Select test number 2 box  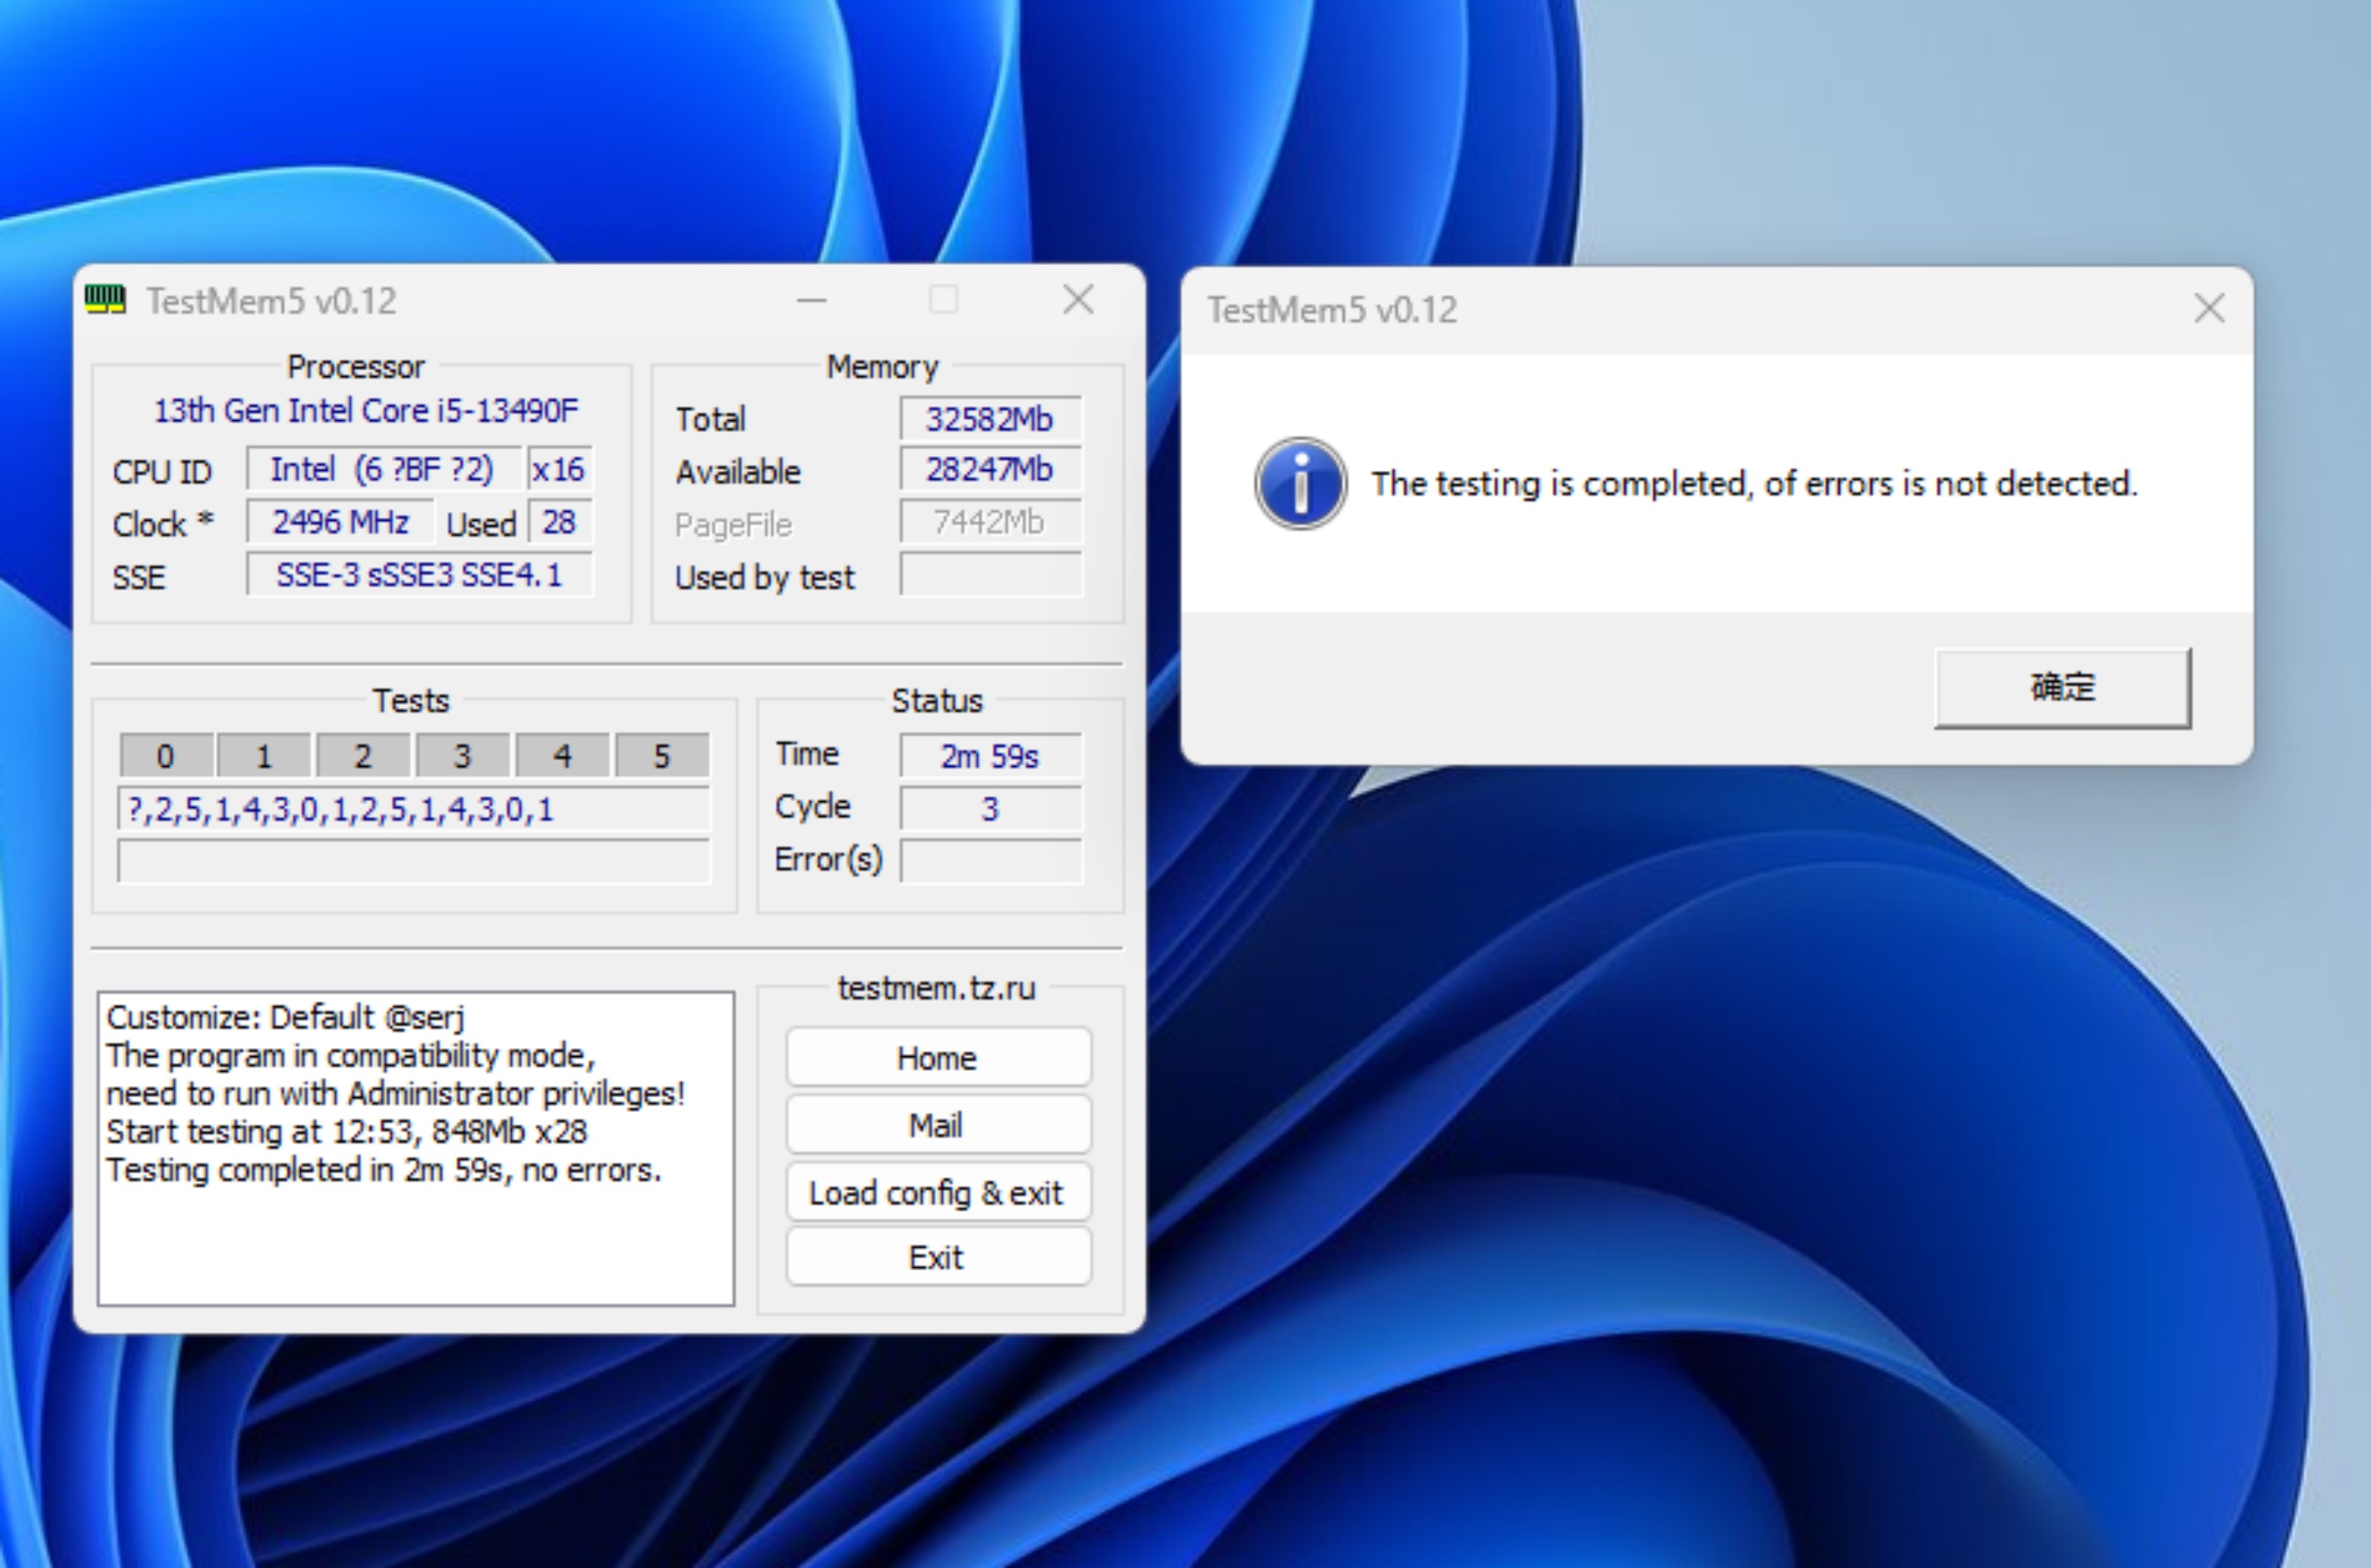[363, 756]
